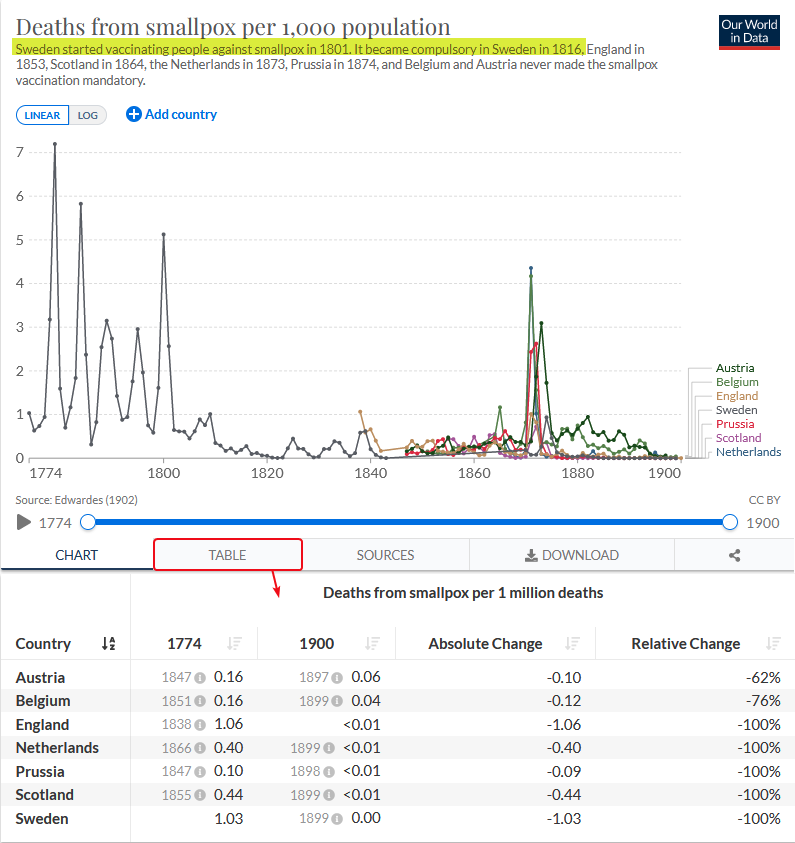This screenshot has height=843, width=795.
Task: Click the England legend label
Action: [x=737, y=396]
